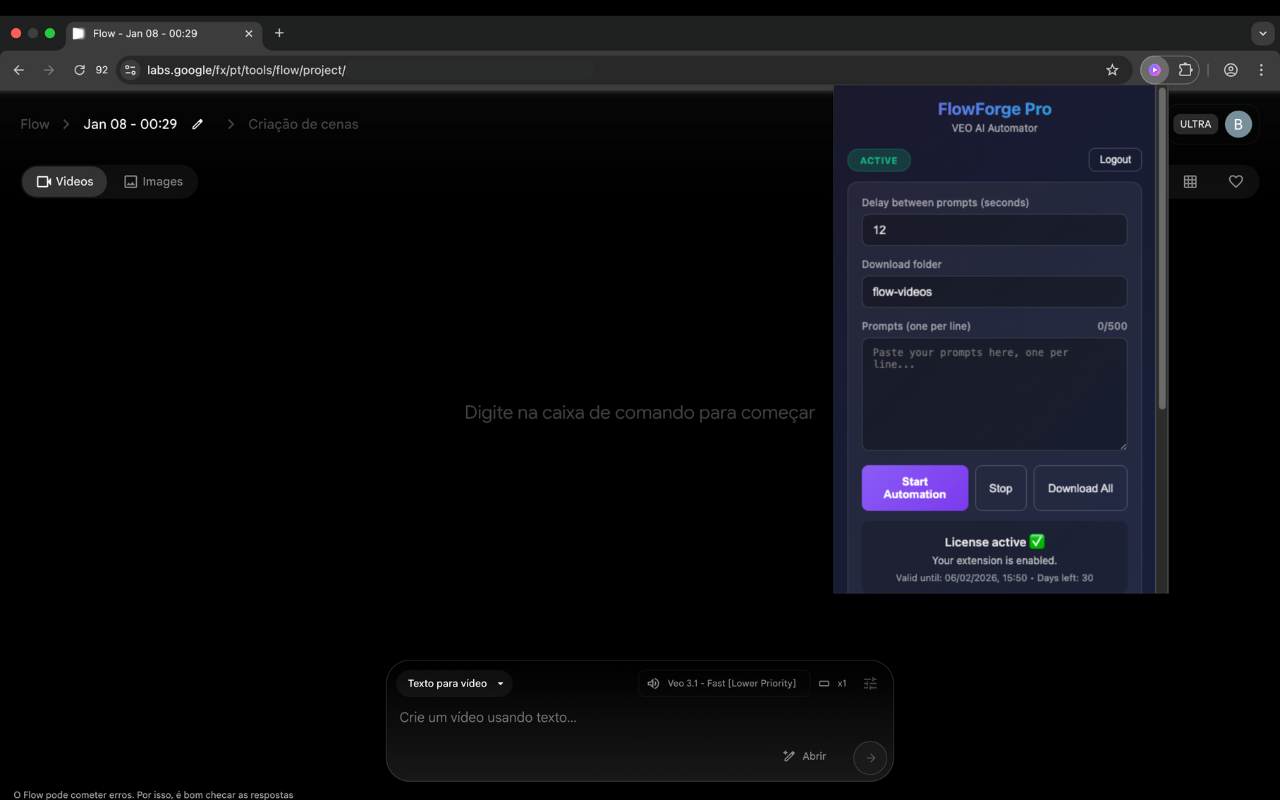This screenshot has height=800, width=1280.
Task: Open Chrome's three-dot menu
Action: [x=1261, y=70]
